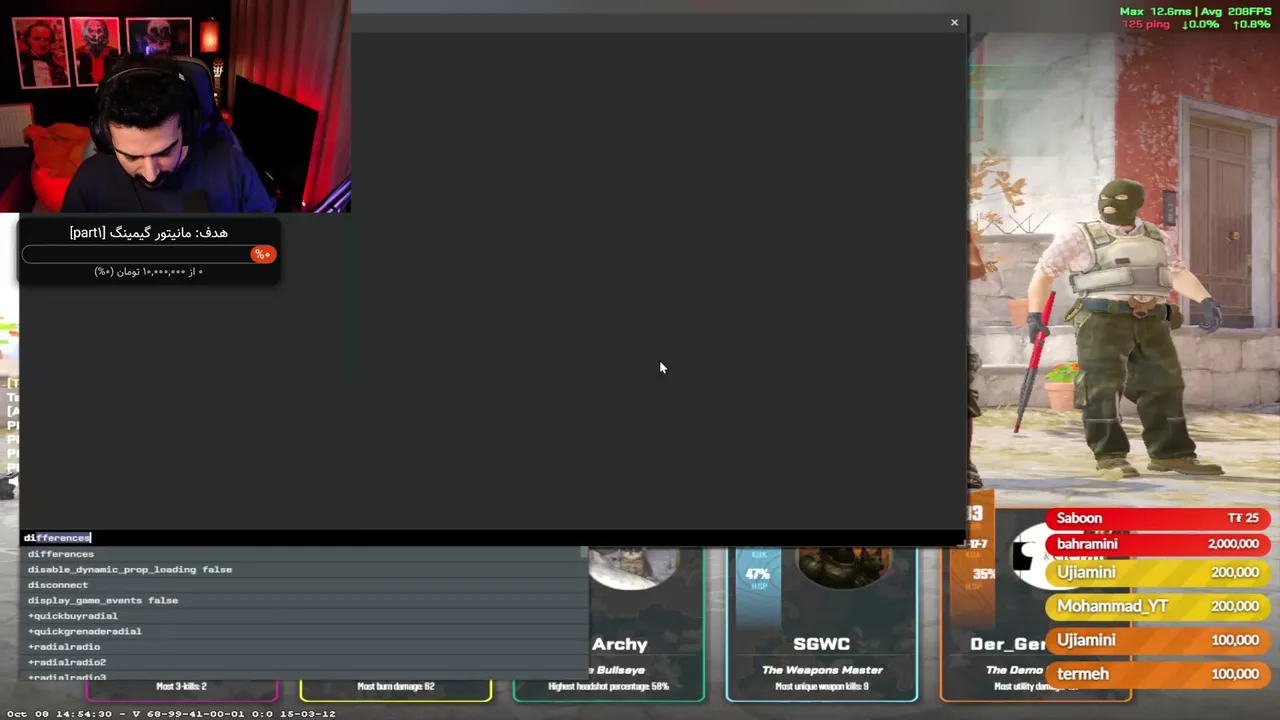The height and width of the screenshot is (720, 1280).
Task: Click the Mohammad_YT donor entry
Action: (x=1158, y=606)
